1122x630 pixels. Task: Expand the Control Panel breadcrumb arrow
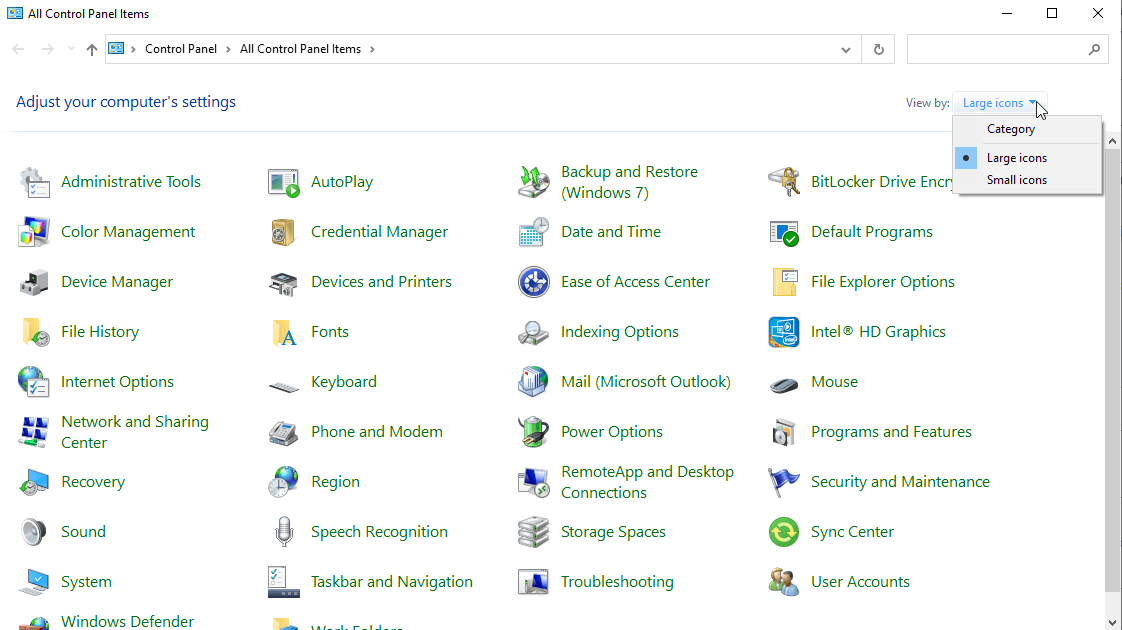227,48
